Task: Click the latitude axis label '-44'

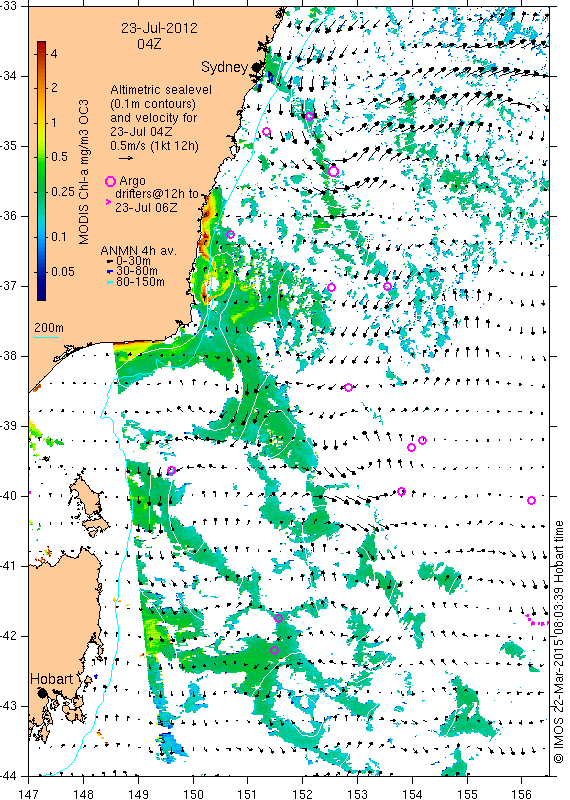Action: coord(9,776)
